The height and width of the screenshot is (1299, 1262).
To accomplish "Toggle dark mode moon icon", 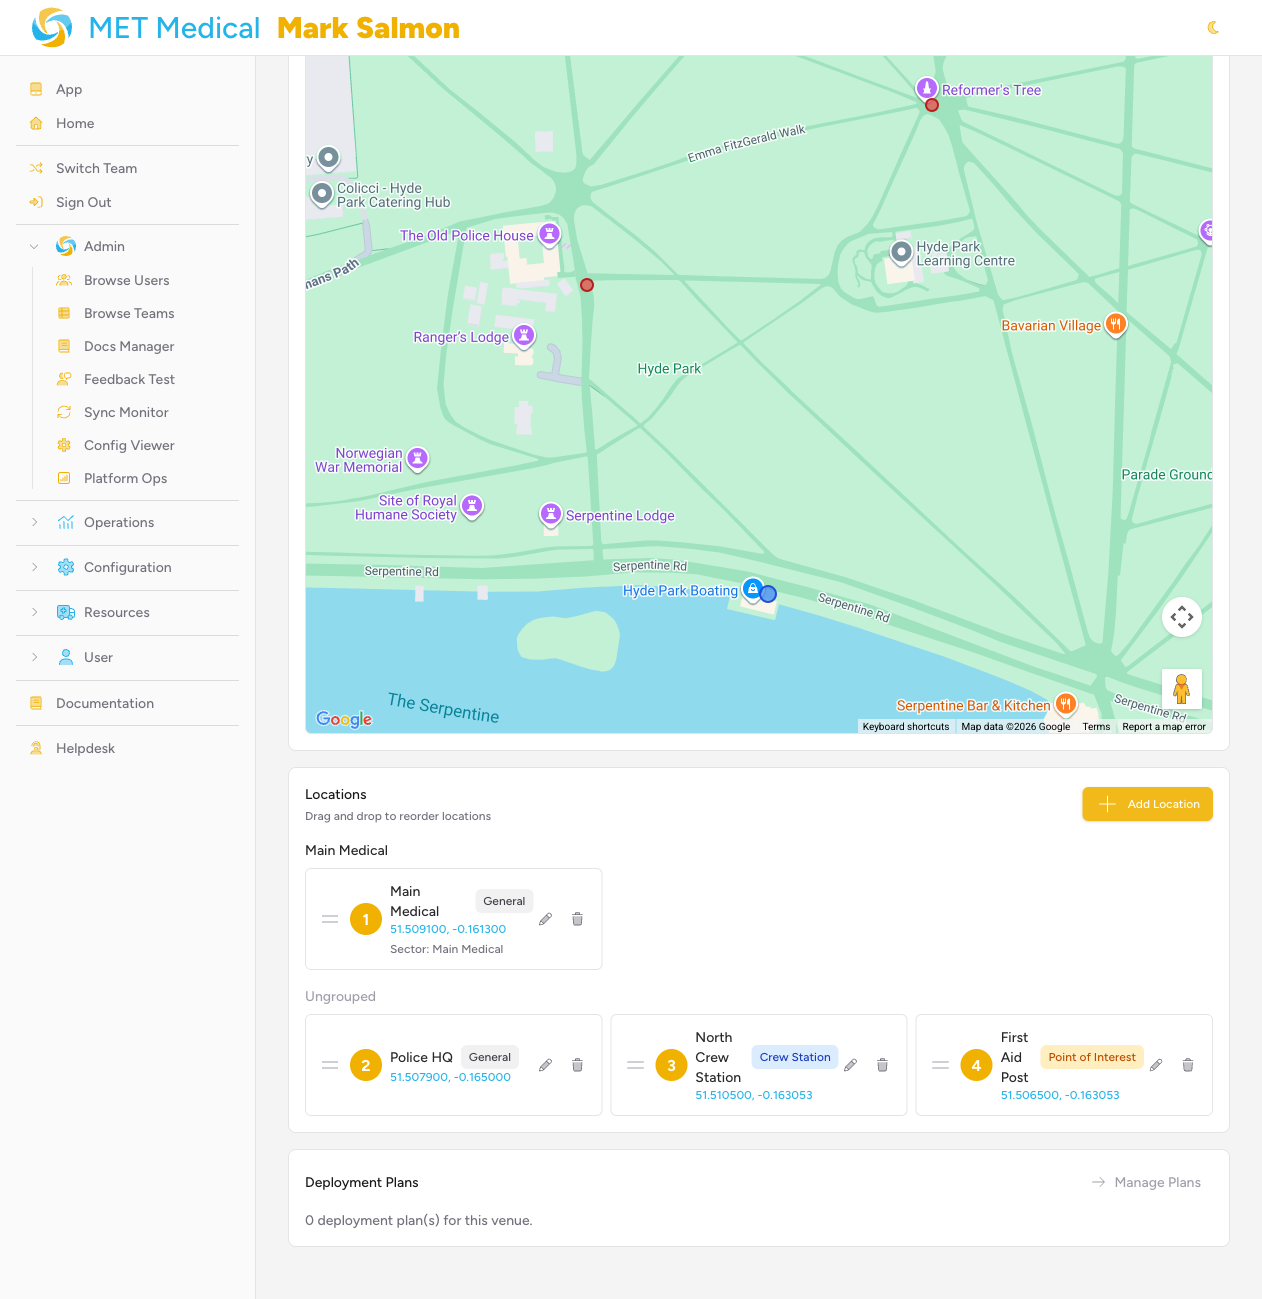I will tap(1213, 28).
